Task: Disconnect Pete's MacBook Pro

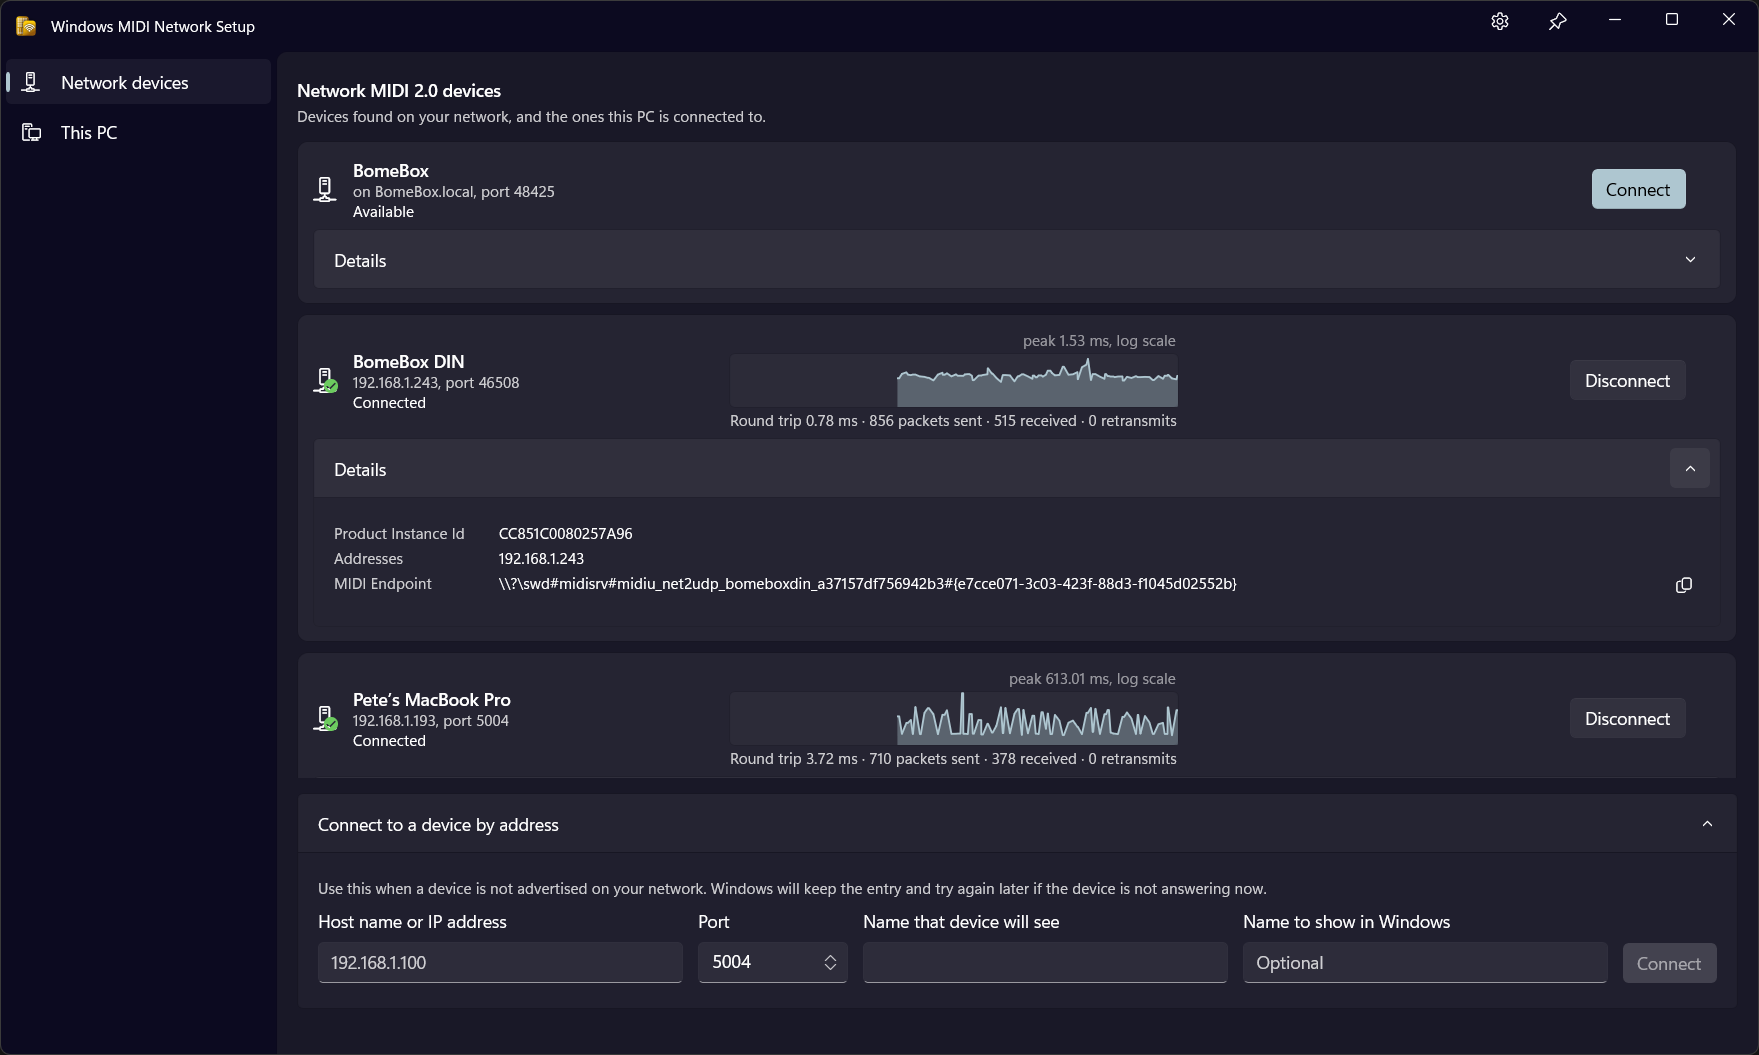Action: (1627, 718)
